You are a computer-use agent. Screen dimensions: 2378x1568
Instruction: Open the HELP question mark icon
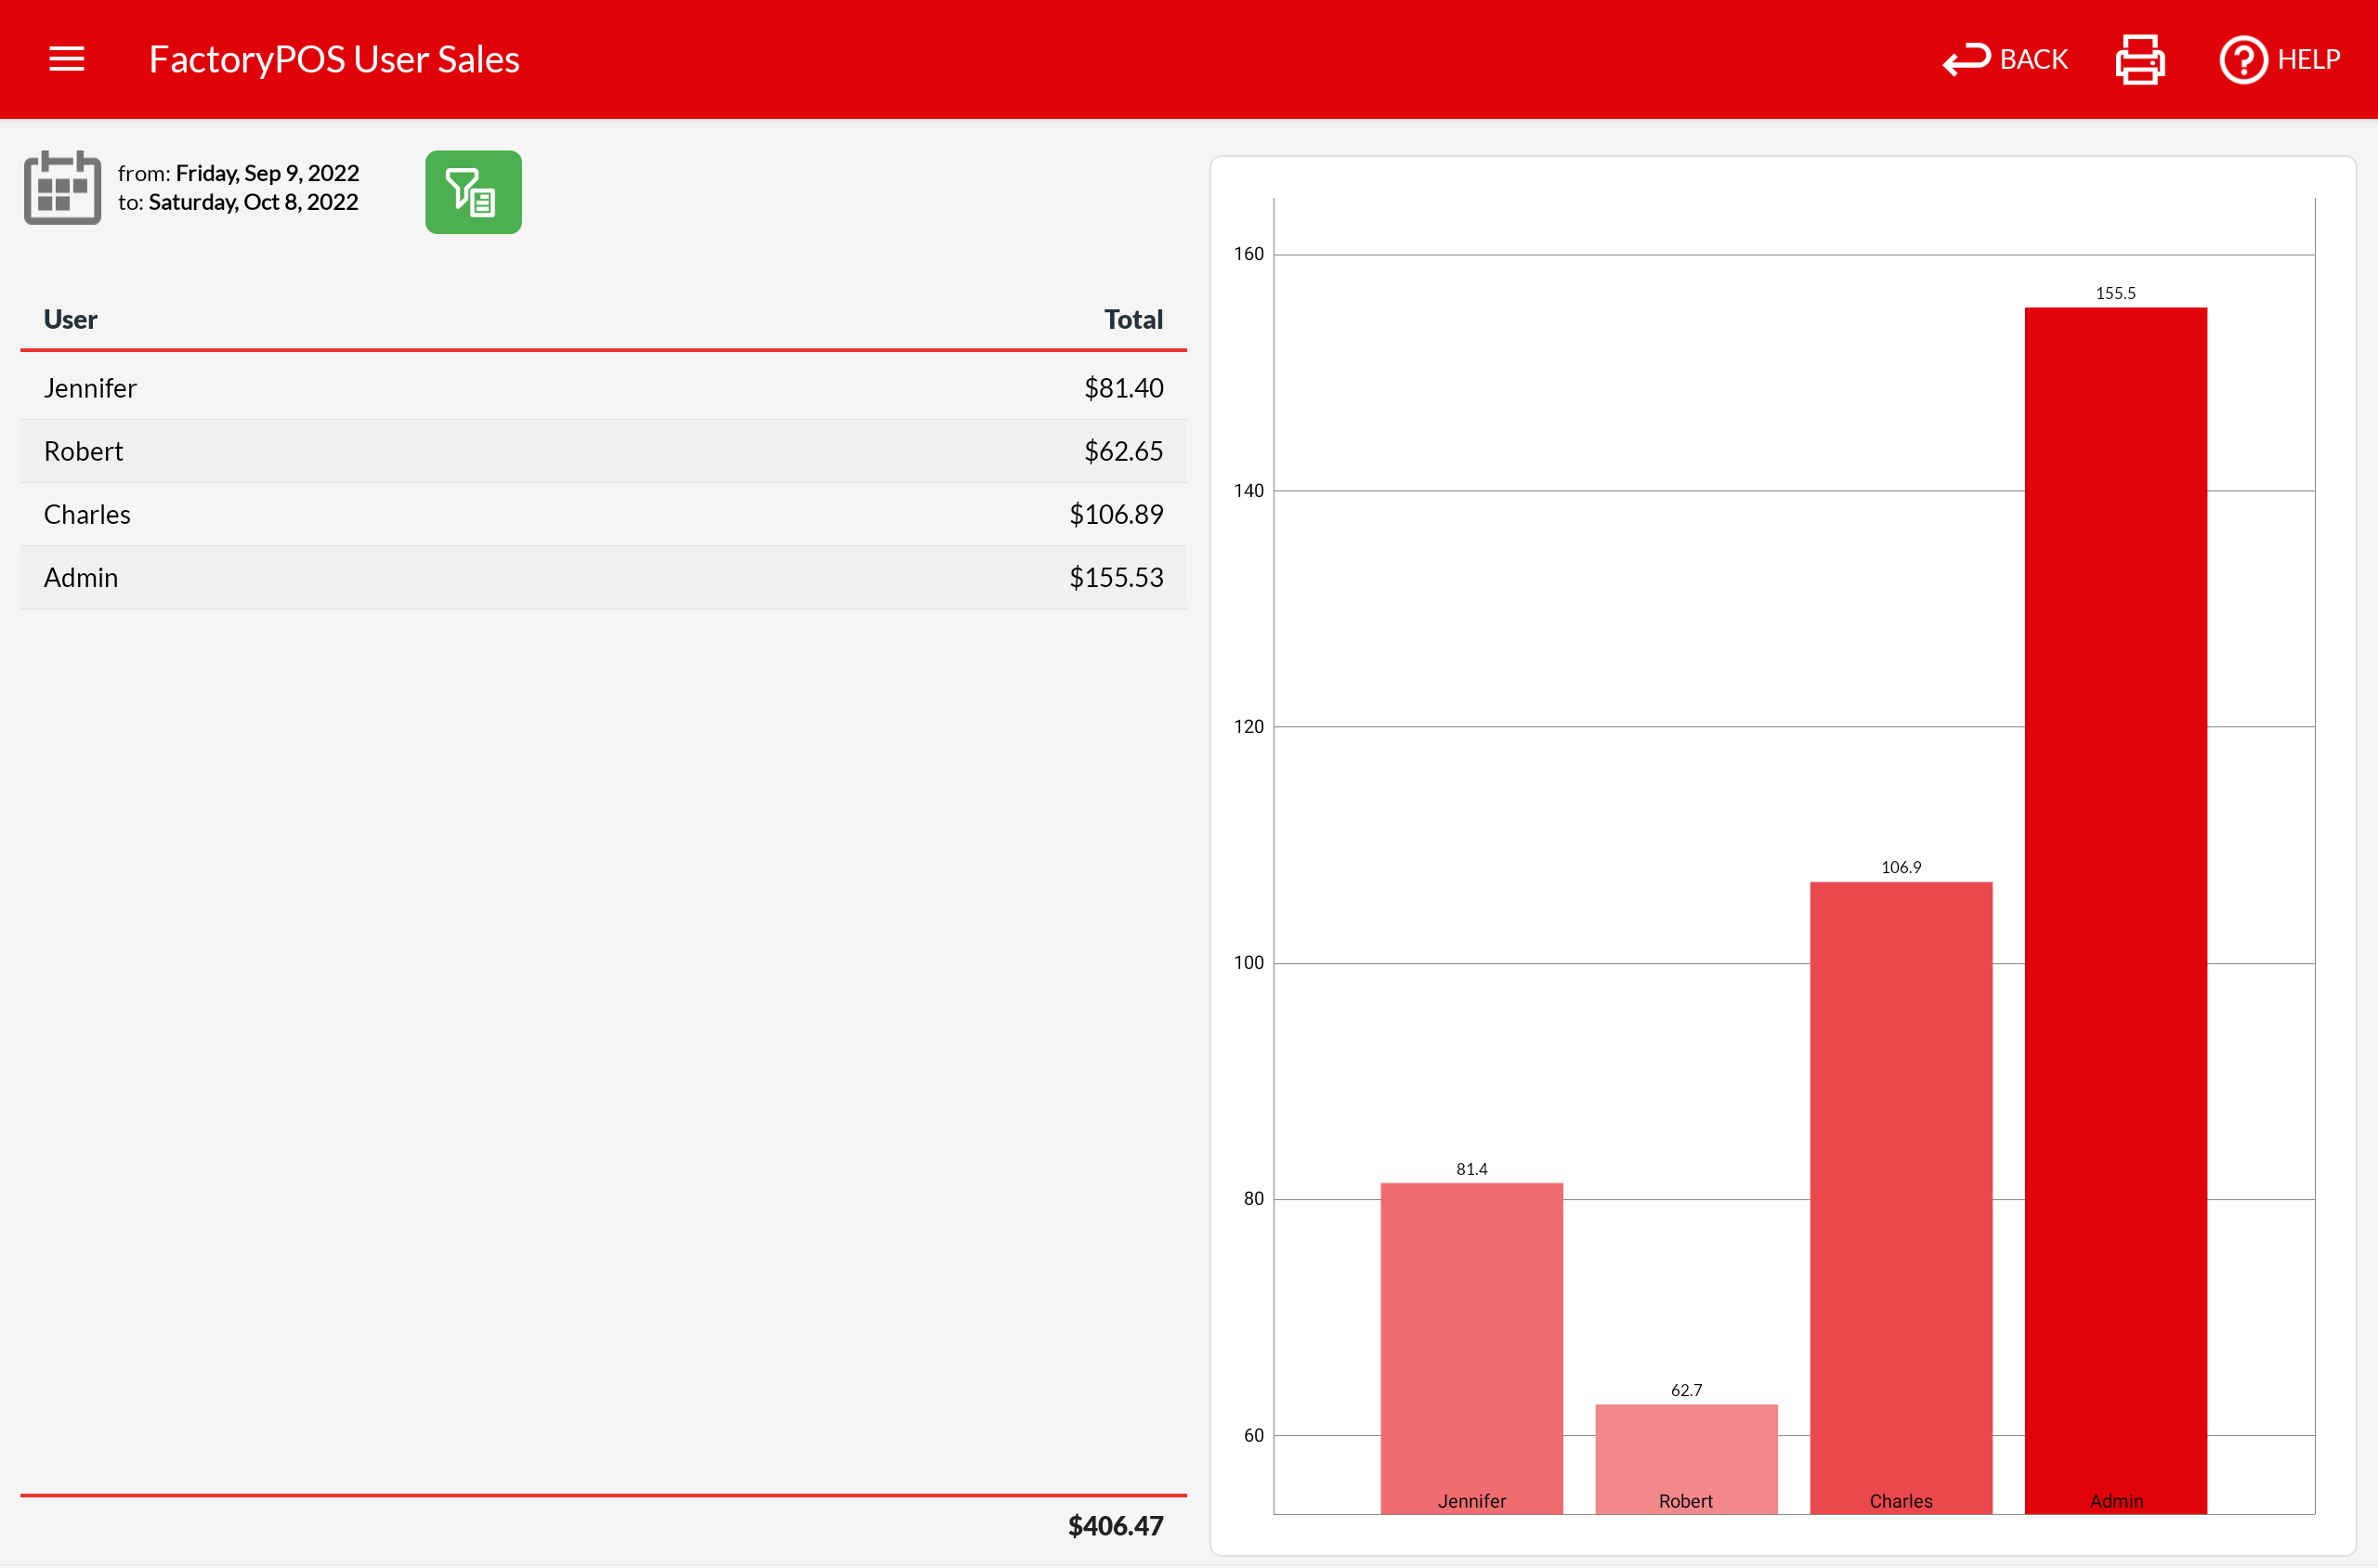[x=2243, y=59]
